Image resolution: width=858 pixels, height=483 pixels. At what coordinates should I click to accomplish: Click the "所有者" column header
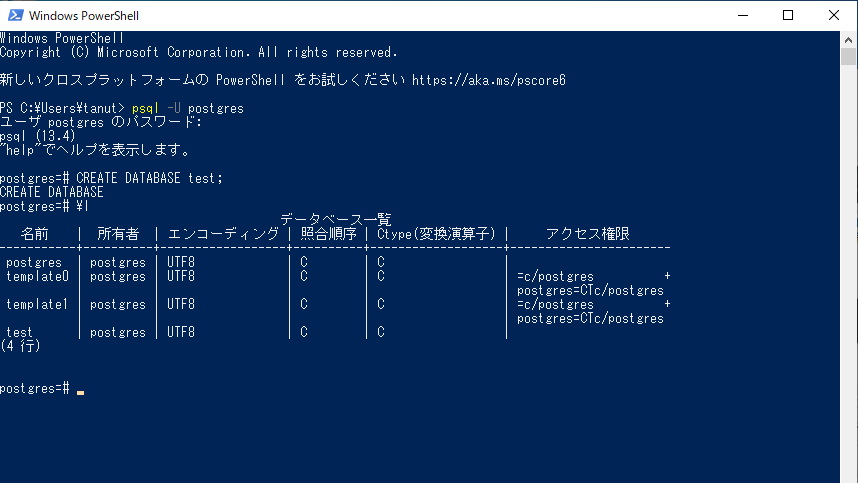(118, 234)
